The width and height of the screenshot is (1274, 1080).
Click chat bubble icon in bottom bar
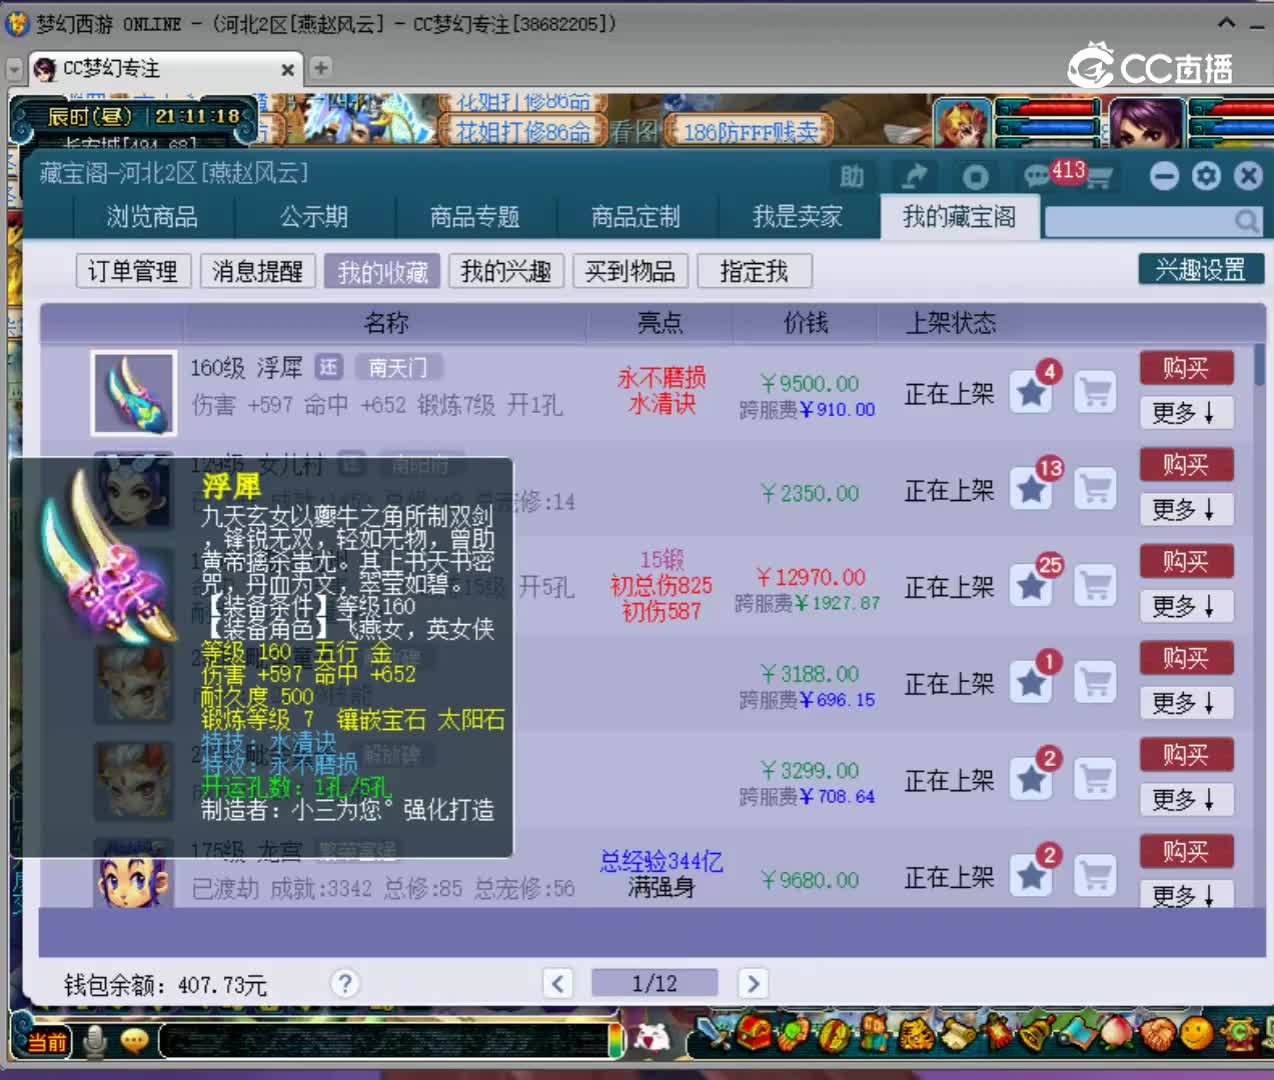134,1042
